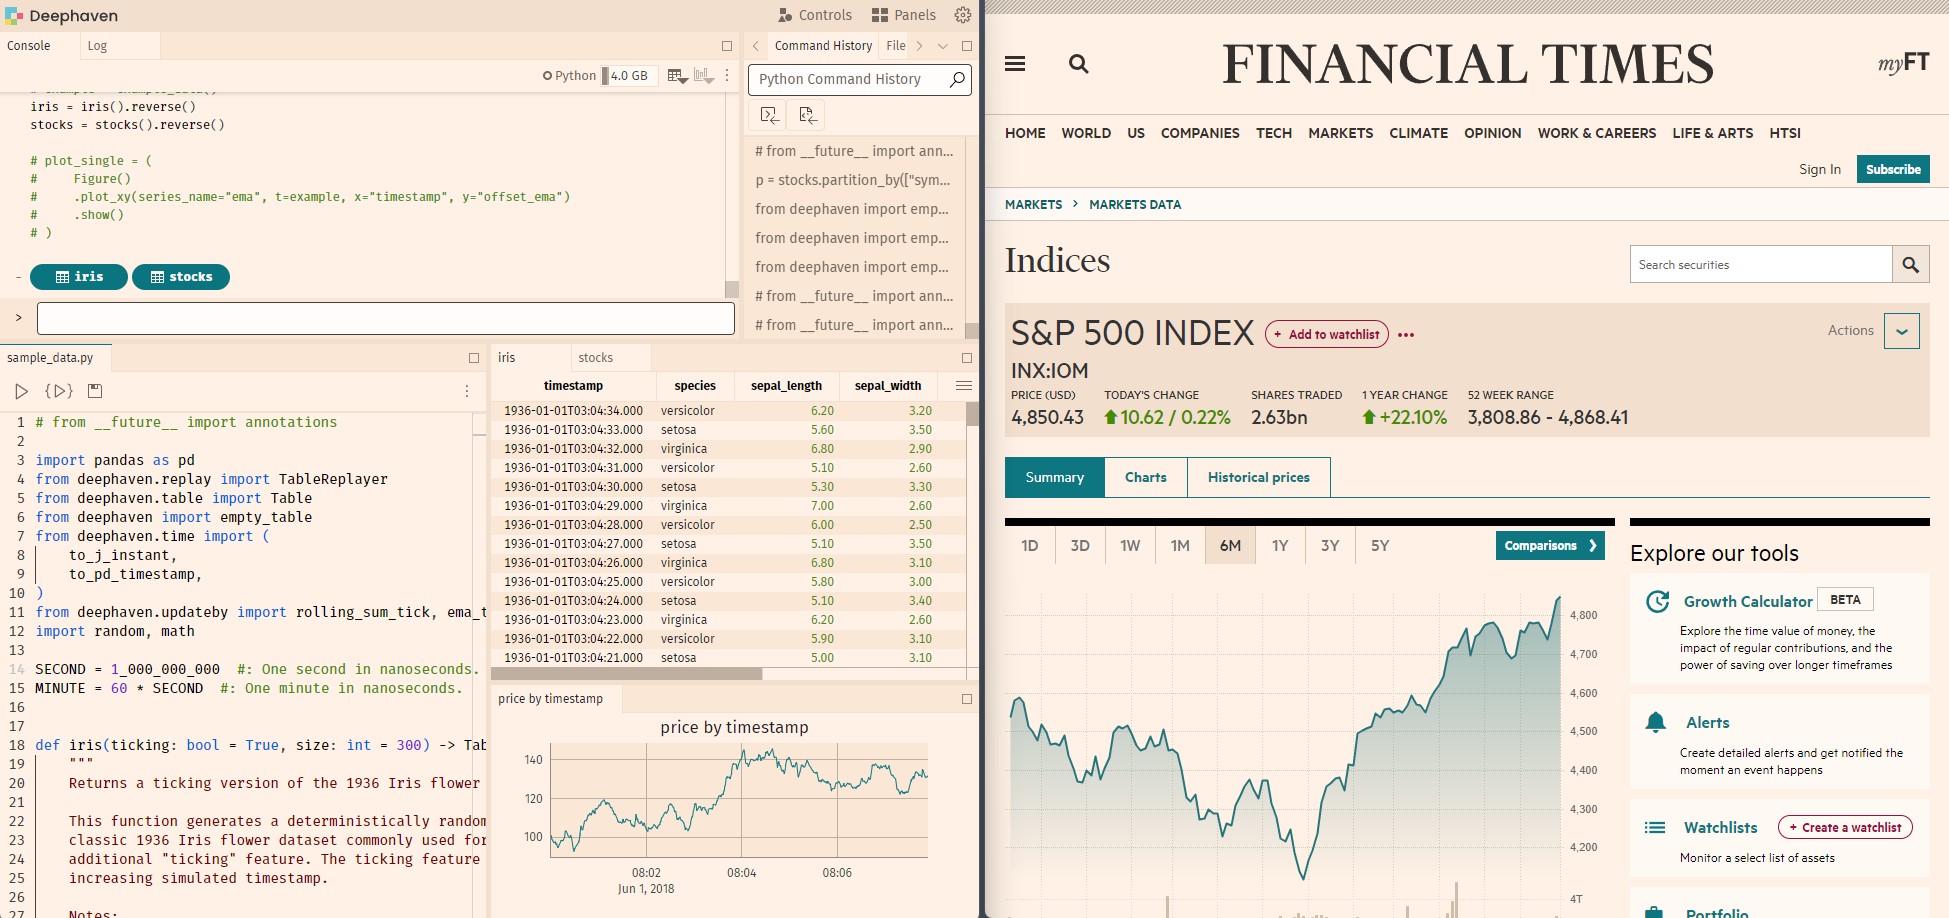Click the Subscribe button
This screenshot has width=1949, height=918.
1893,169
